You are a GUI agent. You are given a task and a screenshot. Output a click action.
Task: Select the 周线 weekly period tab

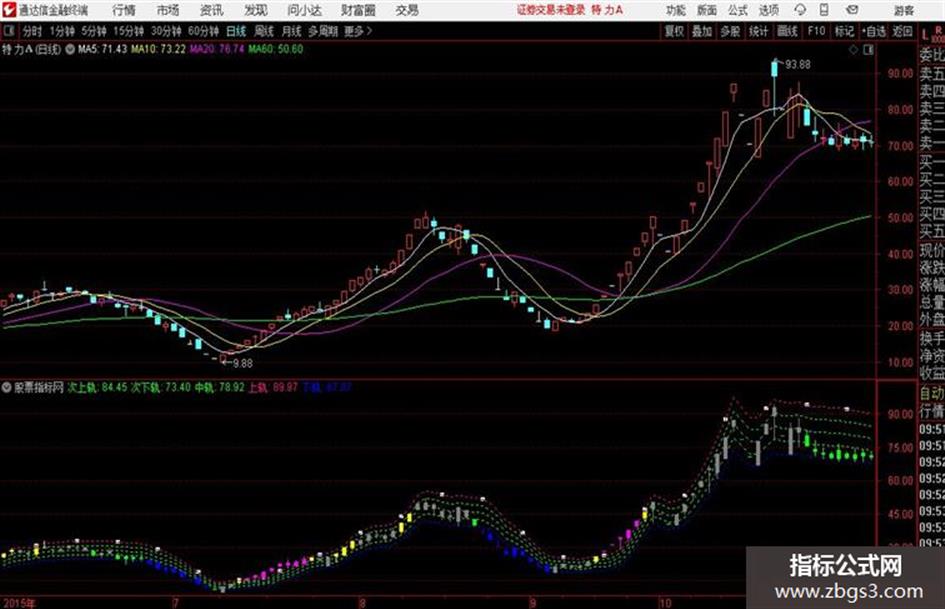click(x=264, y=31)
